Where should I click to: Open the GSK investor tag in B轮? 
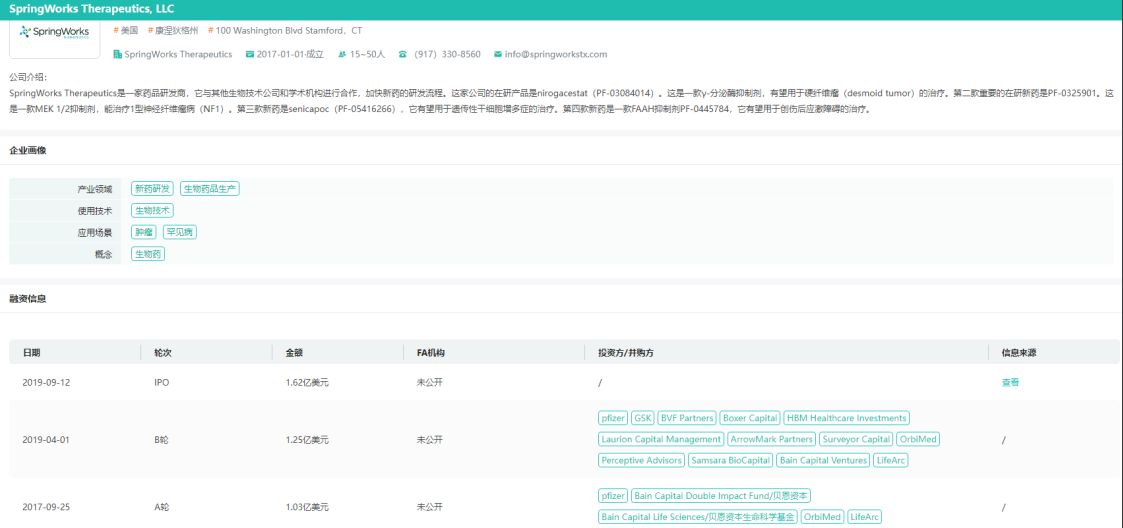(x=642, y=418)
